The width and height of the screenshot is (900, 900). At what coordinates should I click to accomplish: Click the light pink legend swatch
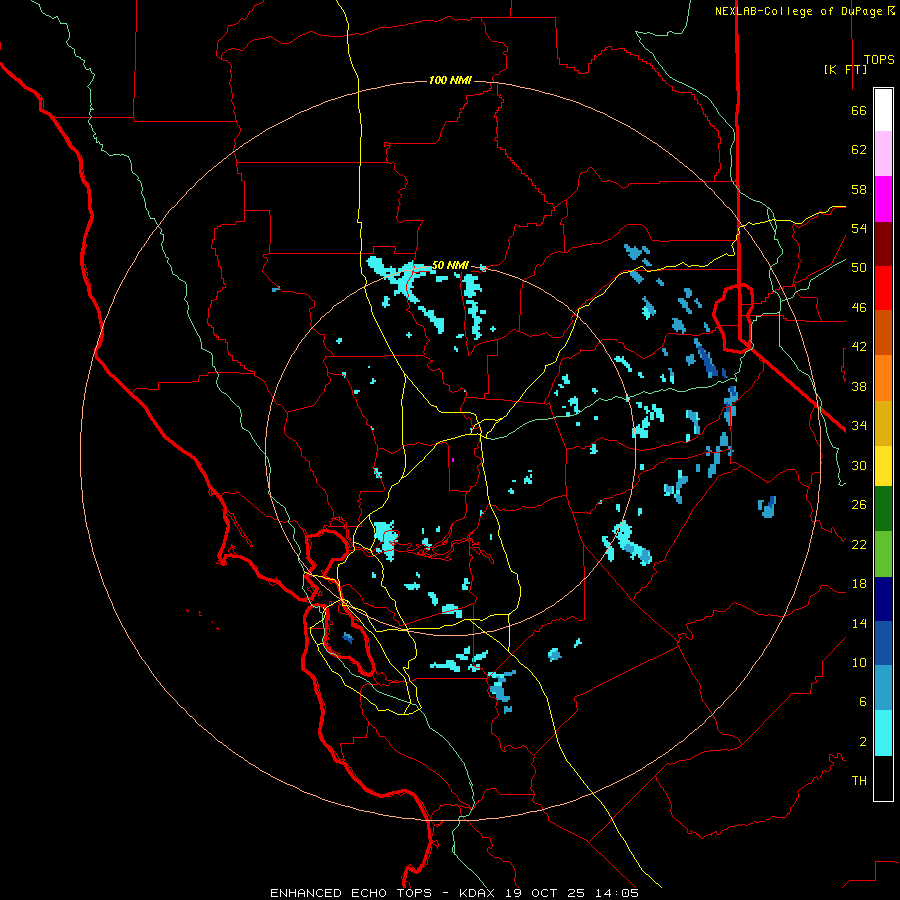883,154
